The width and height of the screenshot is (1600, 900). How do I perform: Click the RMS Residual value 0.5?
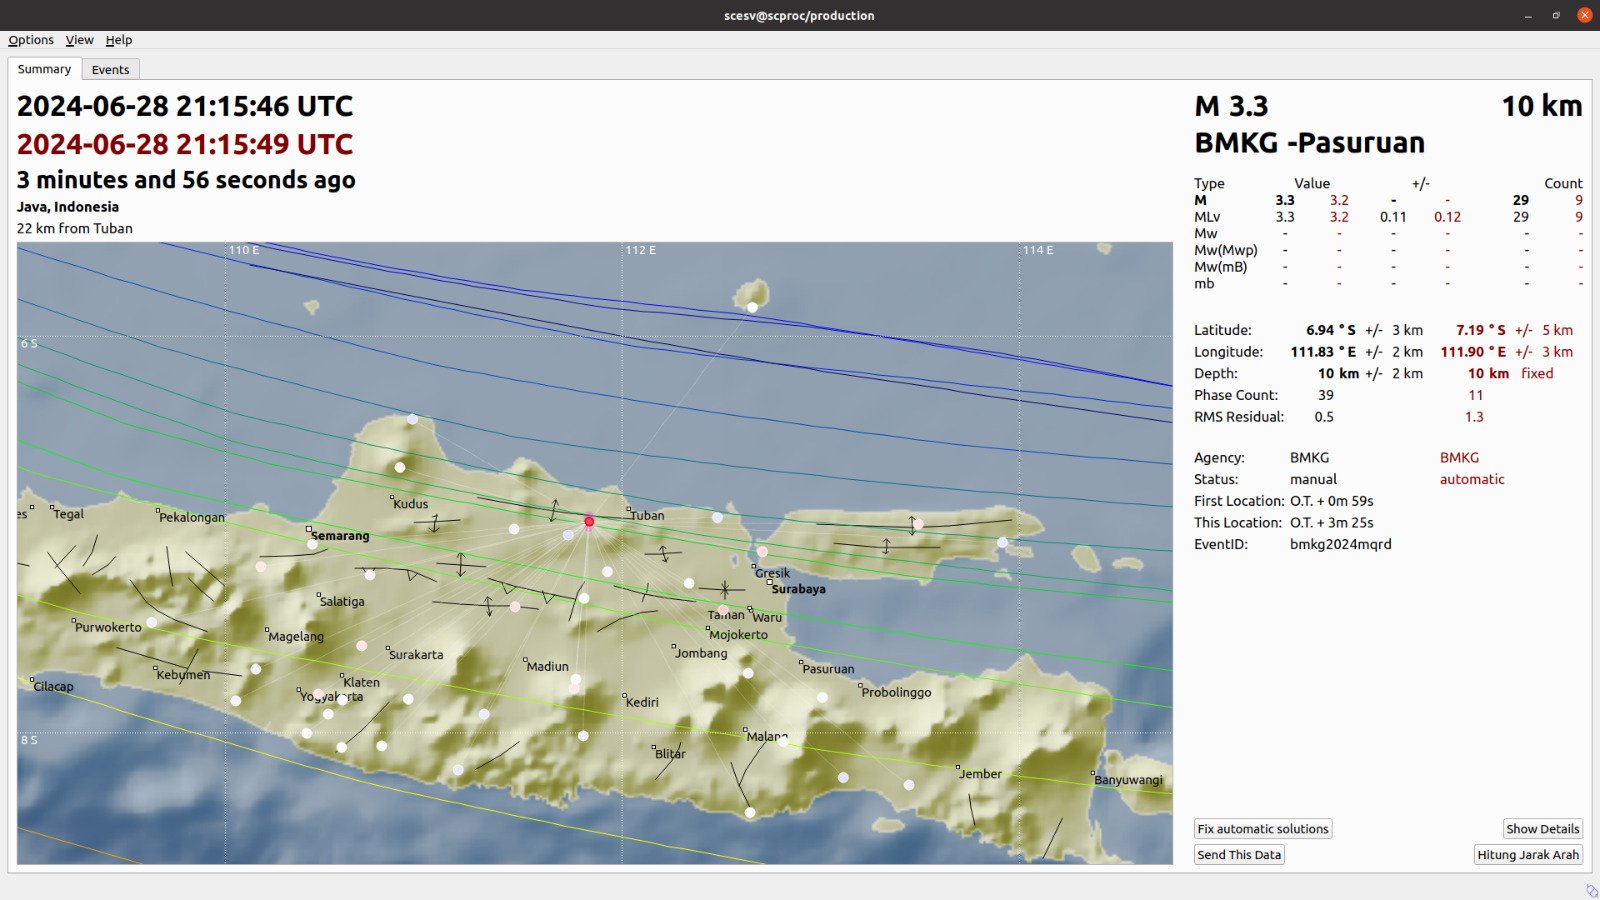pos(1324,417)
